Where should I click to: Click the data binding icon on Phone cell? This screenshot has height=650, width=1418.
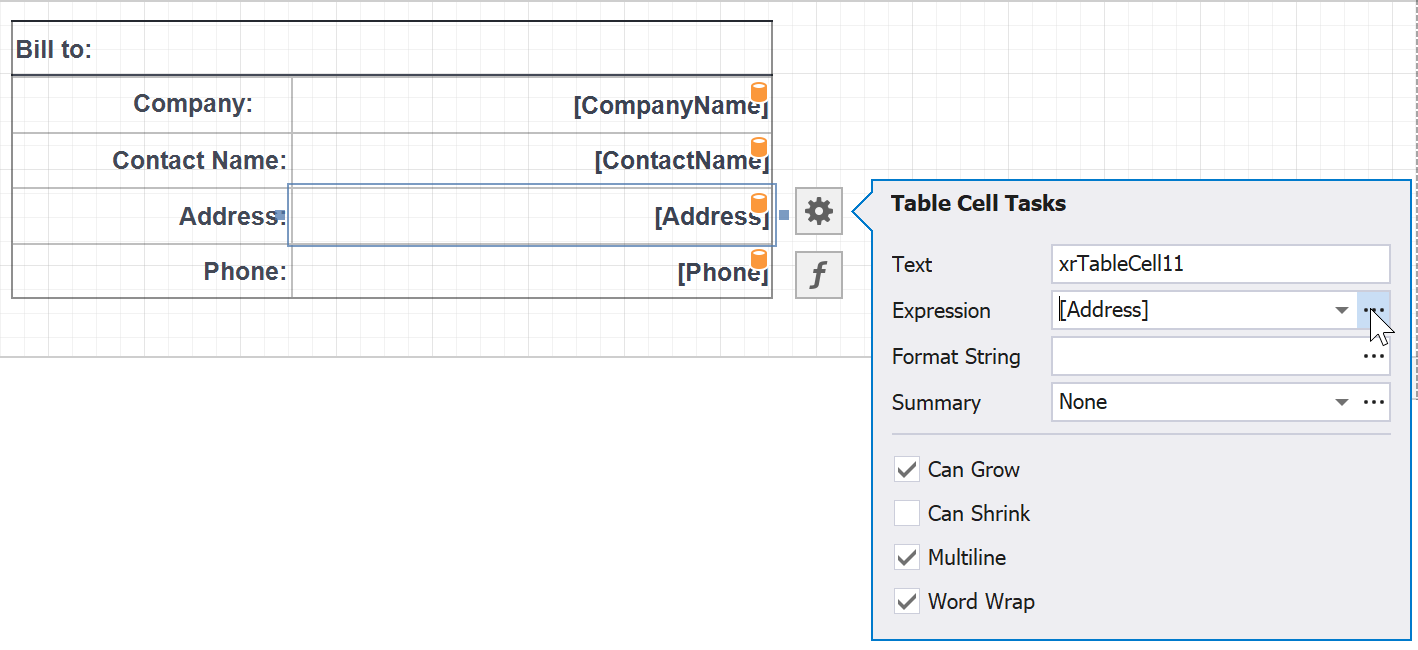coord(759,260)
